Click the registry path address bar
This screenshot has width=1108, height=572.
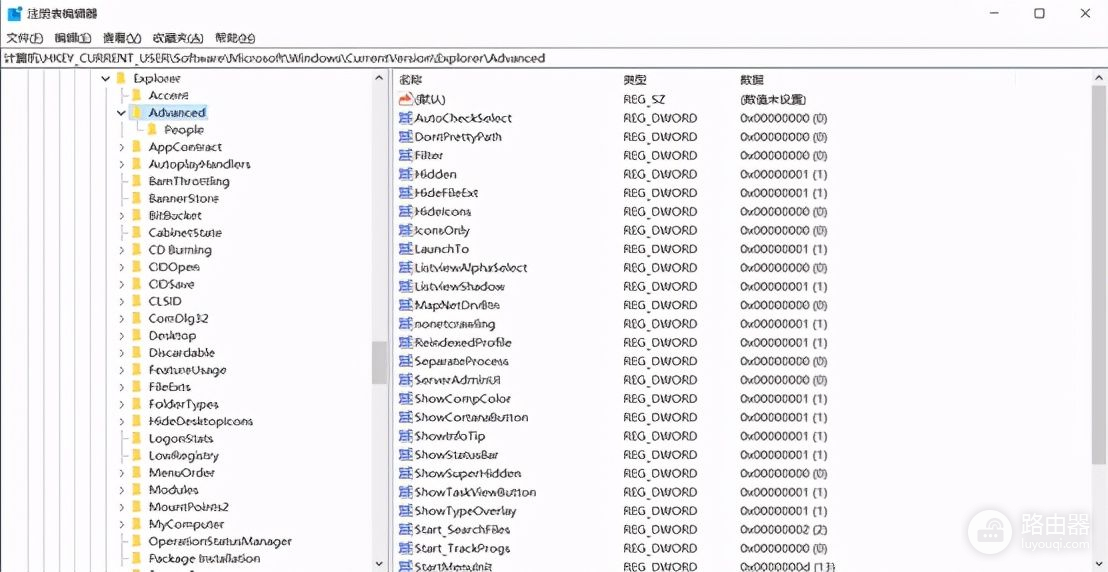pos(550,58)
